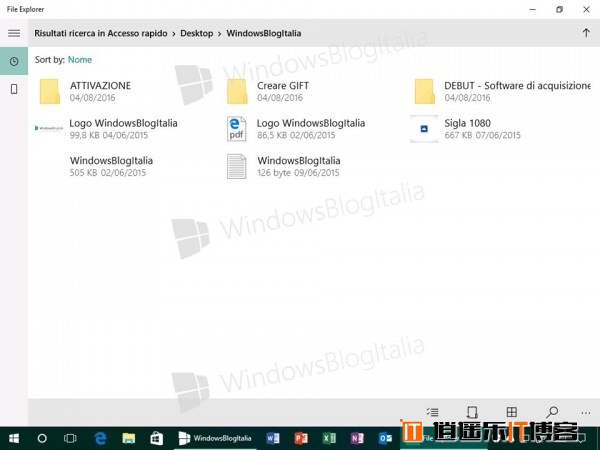600x450 pixels.
Task: Select the pdf icon of Logo WindowsBlogItalia
Action: 236,129
